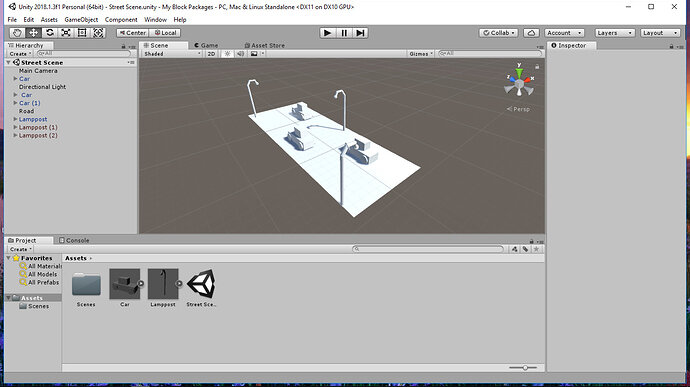Open the Layers dropdown
Screen dimensions: 690x387
(x=615, y=33)
